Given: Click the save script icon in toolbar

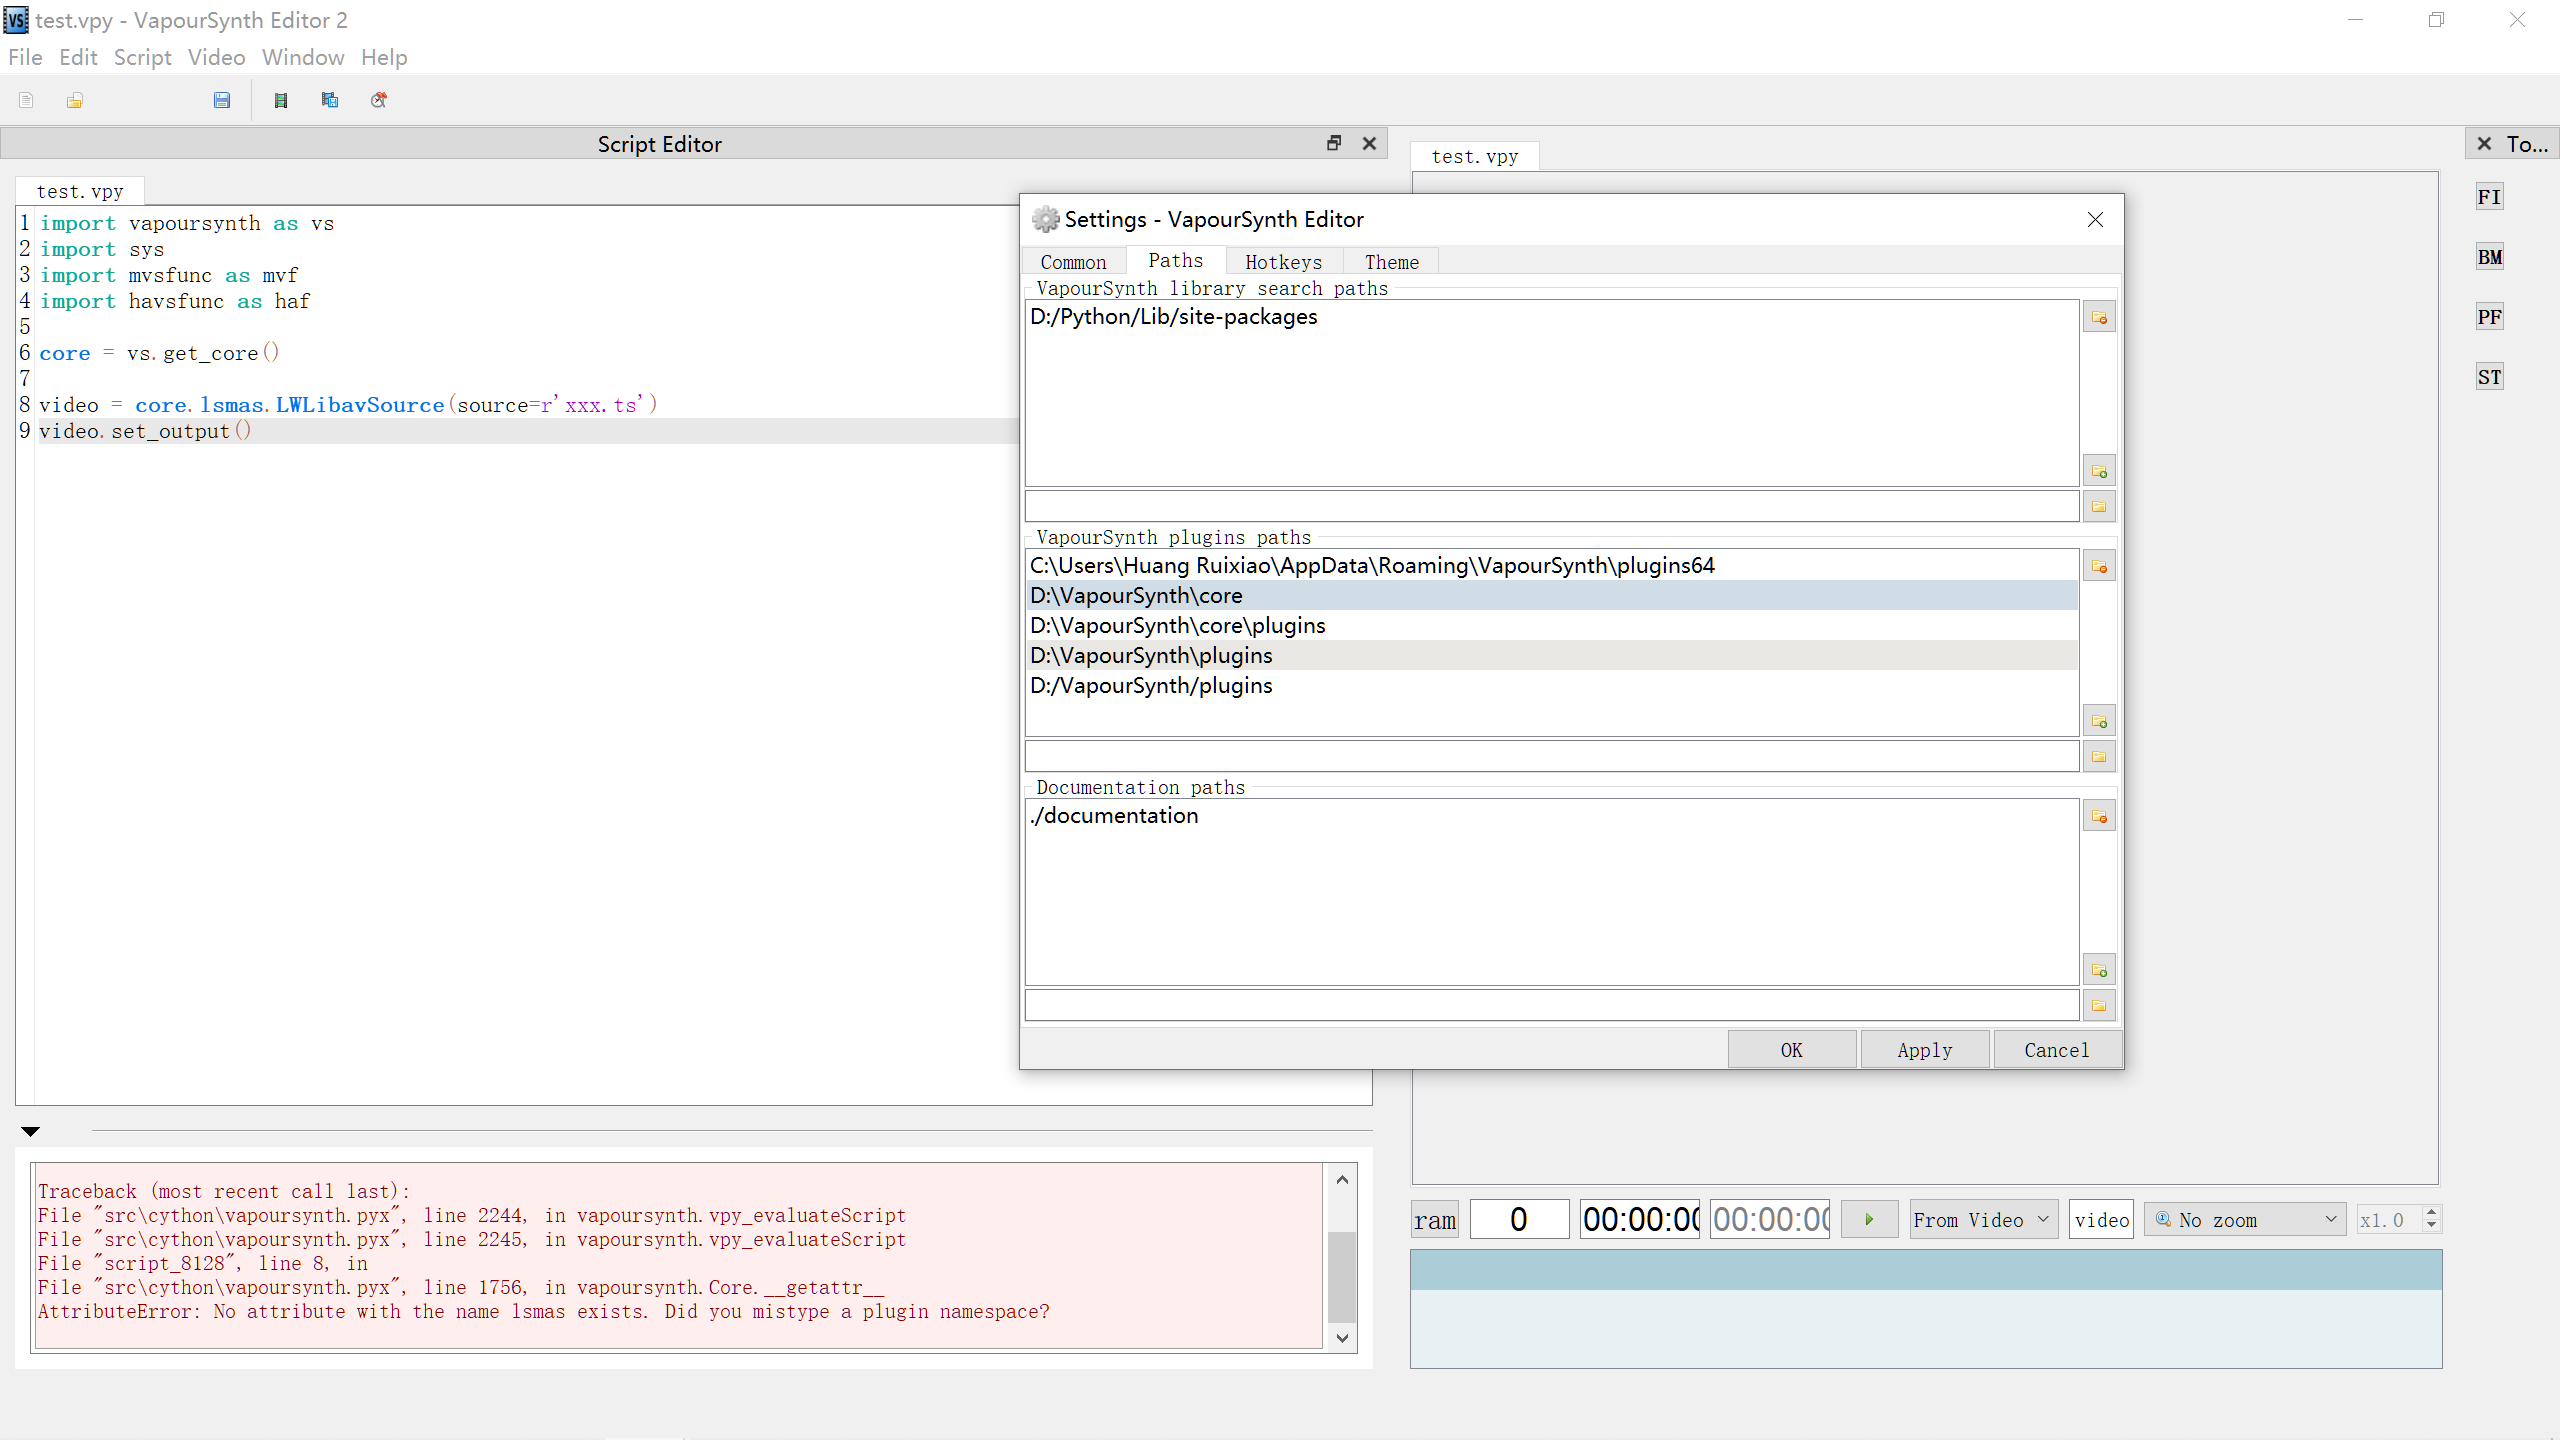Looking at the screenshot, I should (x=220, y=100).
